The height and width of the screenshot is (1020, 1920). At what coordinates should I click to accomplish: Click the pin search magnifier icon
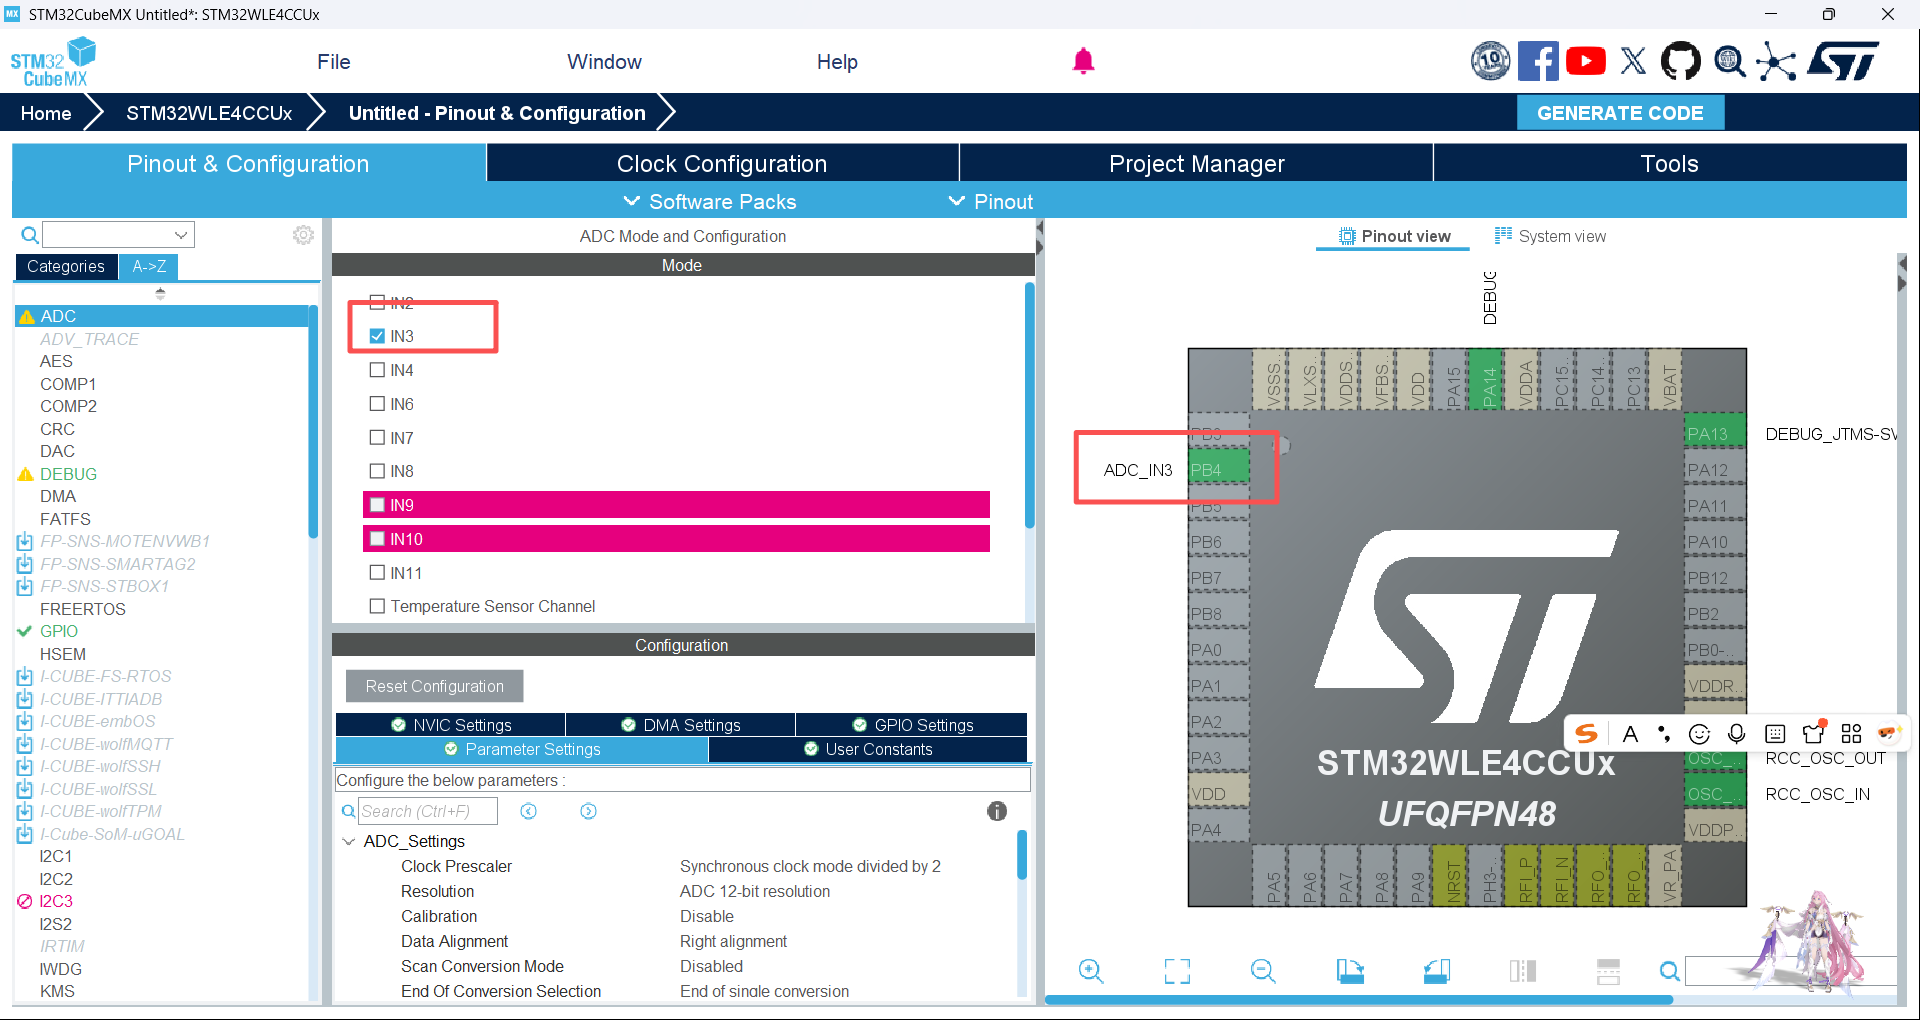point(1669,971)
